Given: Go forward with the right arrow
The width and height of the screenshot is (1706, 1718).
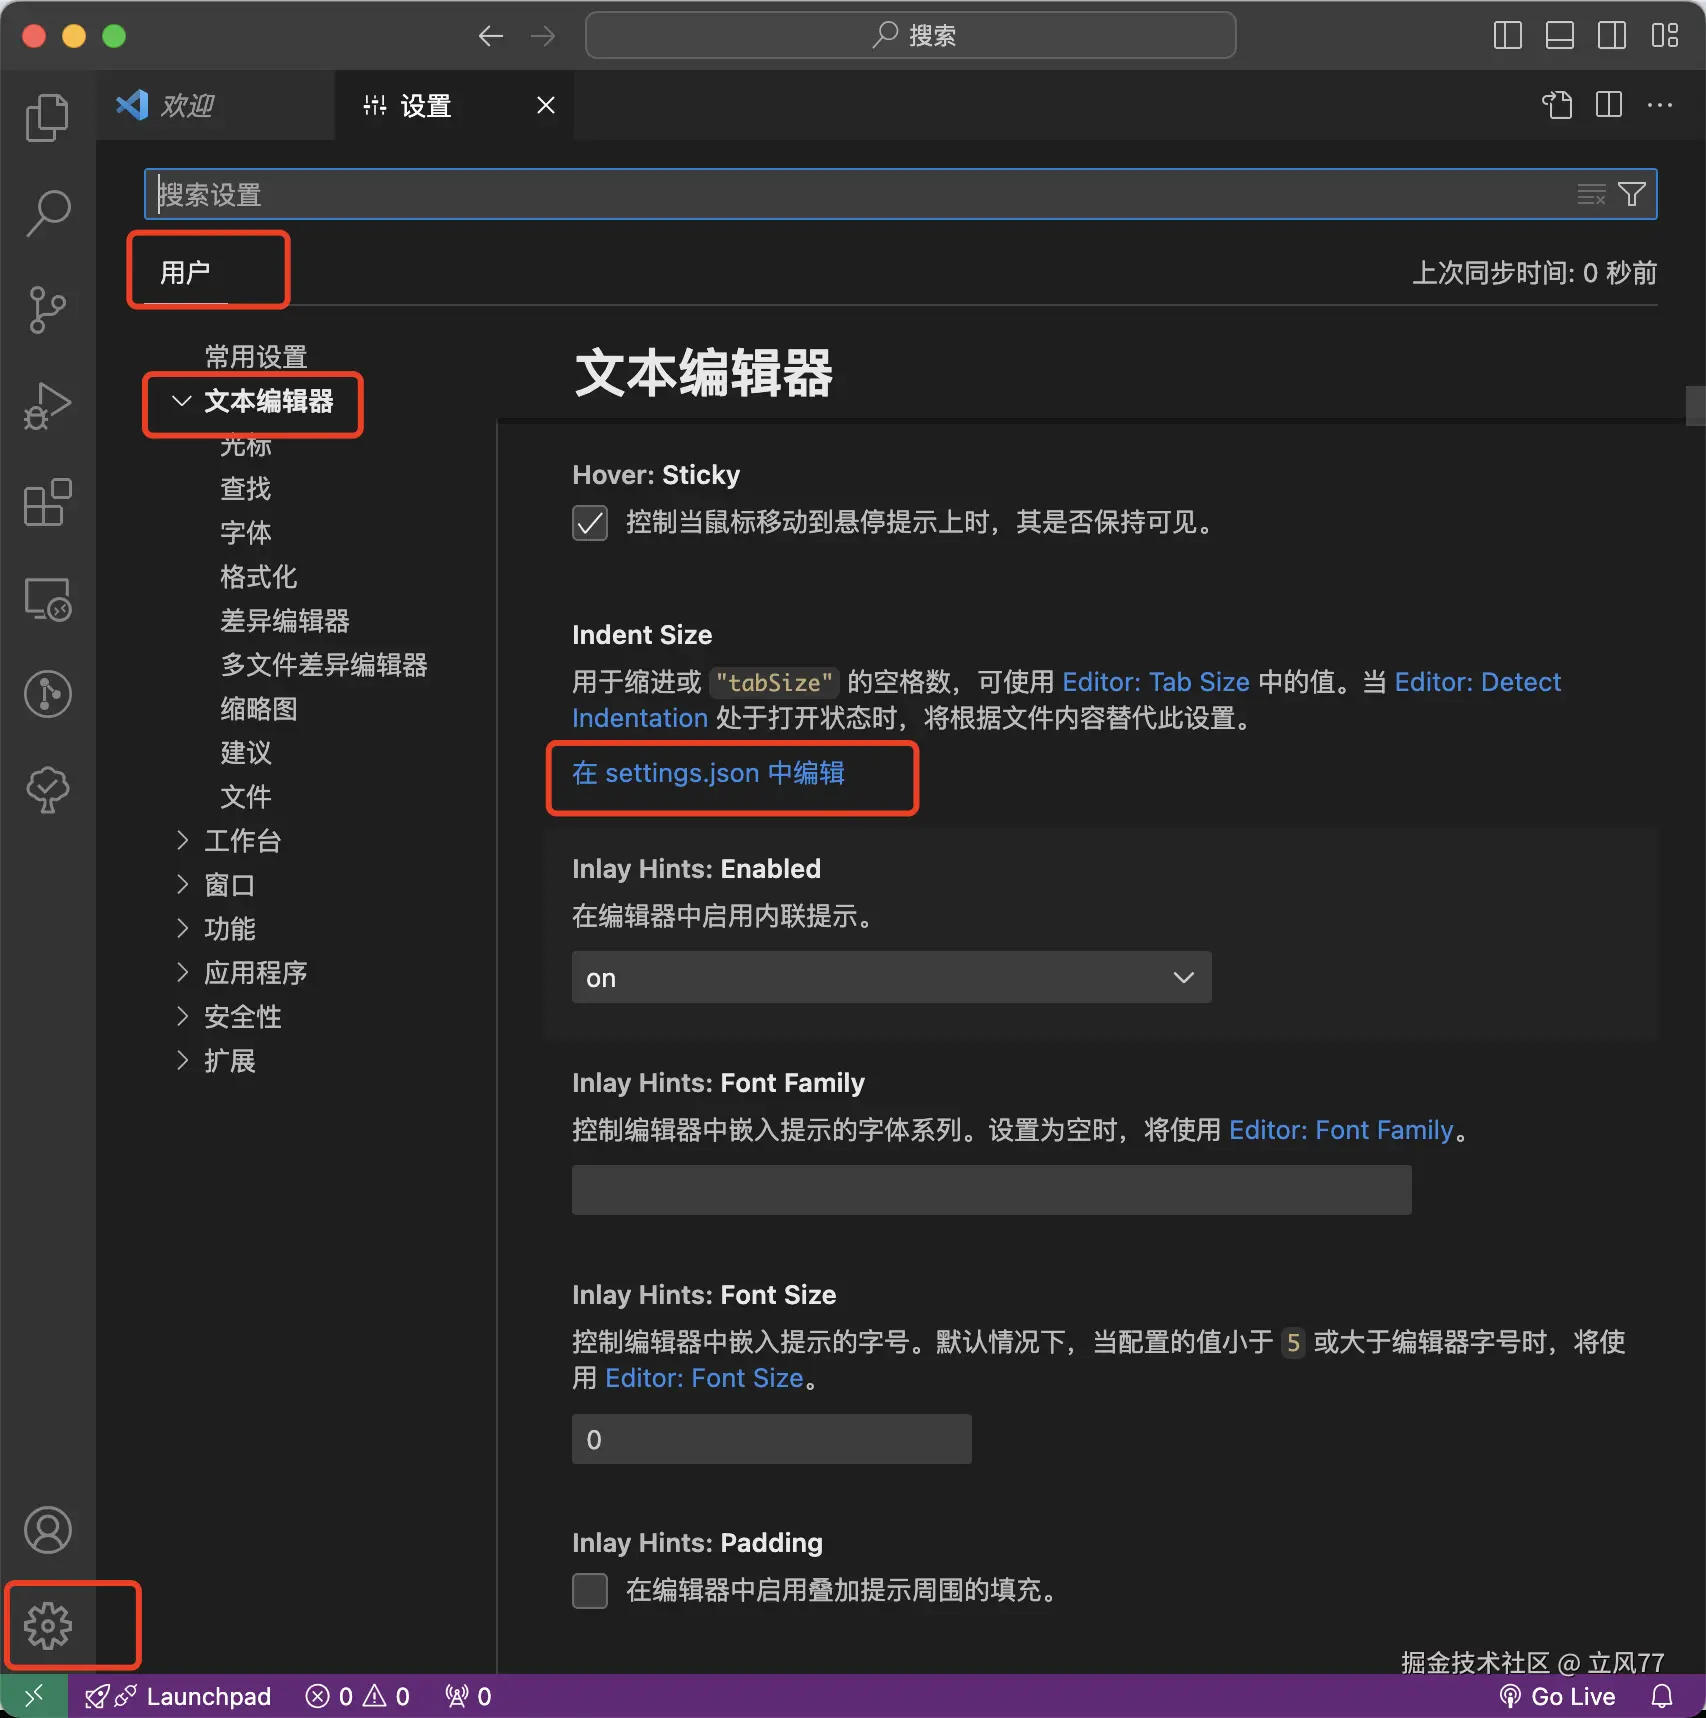Looking at the screenshot, I should click(x=543, y=36).
